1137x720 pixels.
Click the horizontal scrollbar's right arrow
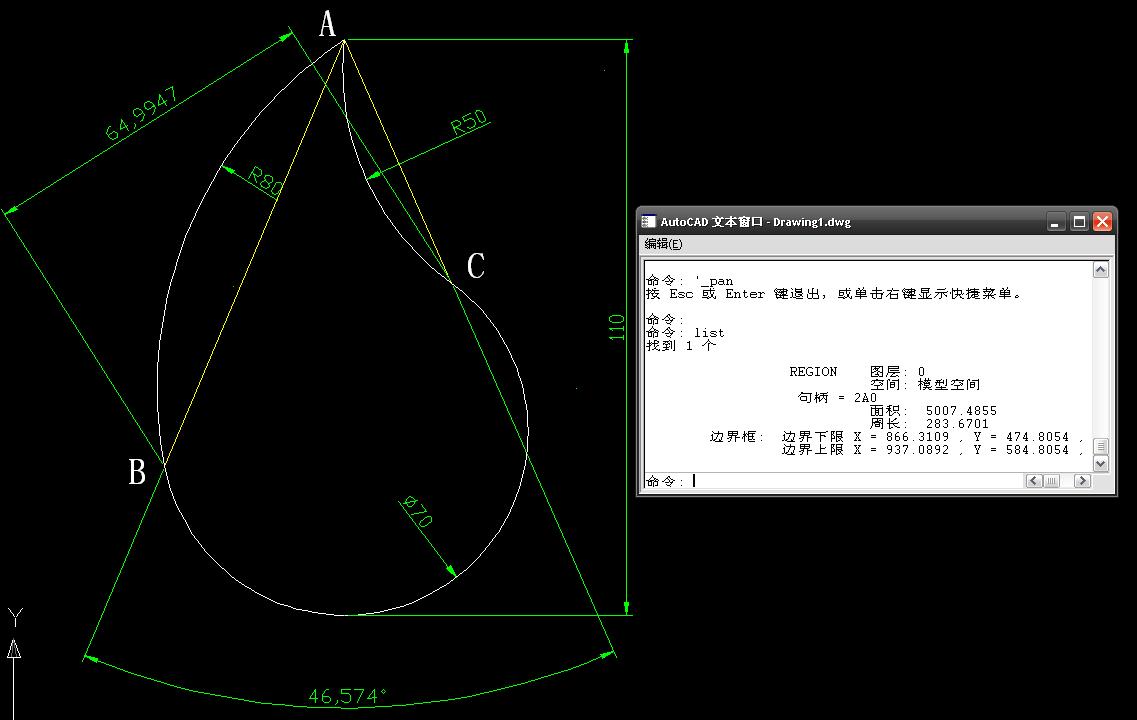coord(1082,481)
